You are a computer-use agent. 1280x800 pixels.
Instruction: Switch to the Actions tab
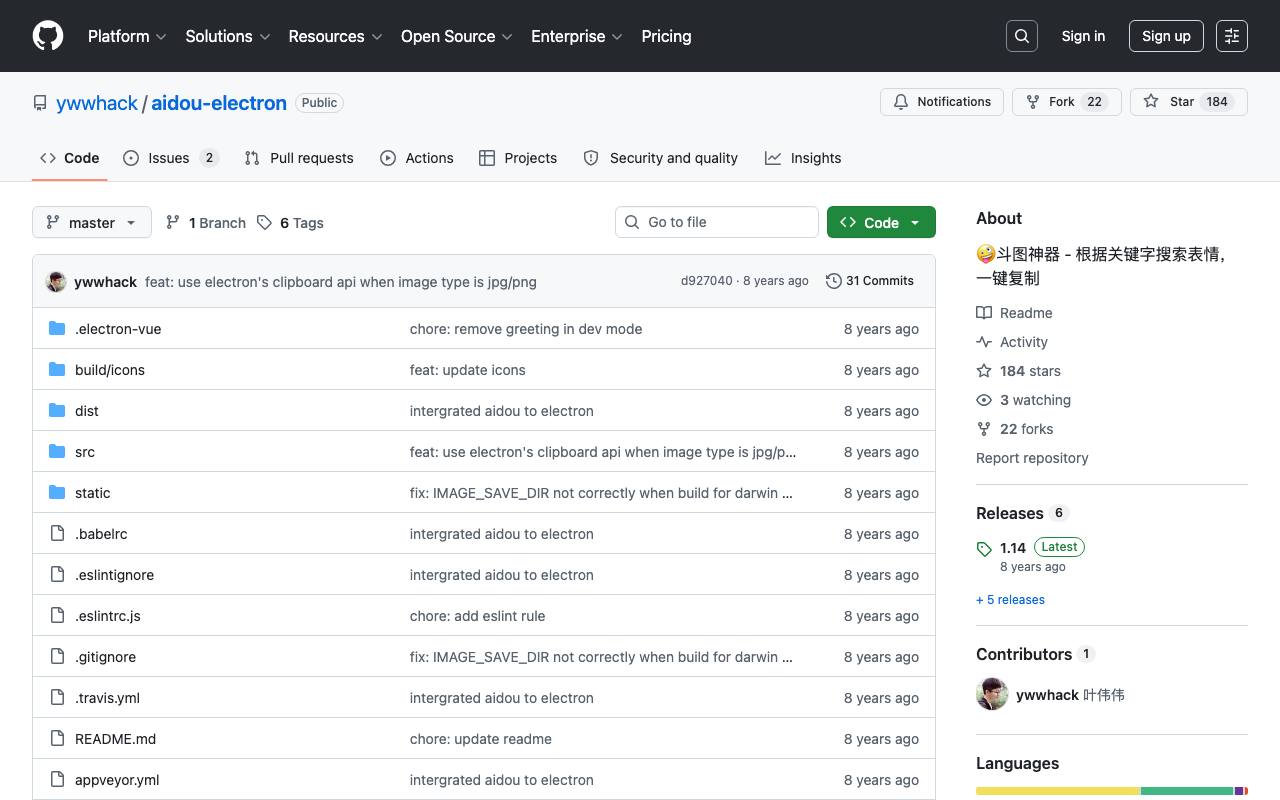[x=417, y=158]
